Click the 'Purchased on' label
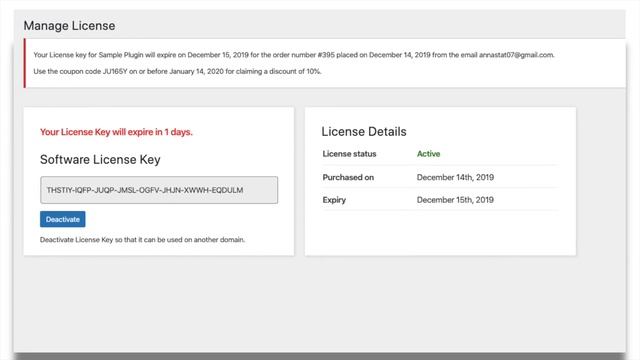Image resolution: width=640 pixels, height=360 pixels. click(348, 177)
